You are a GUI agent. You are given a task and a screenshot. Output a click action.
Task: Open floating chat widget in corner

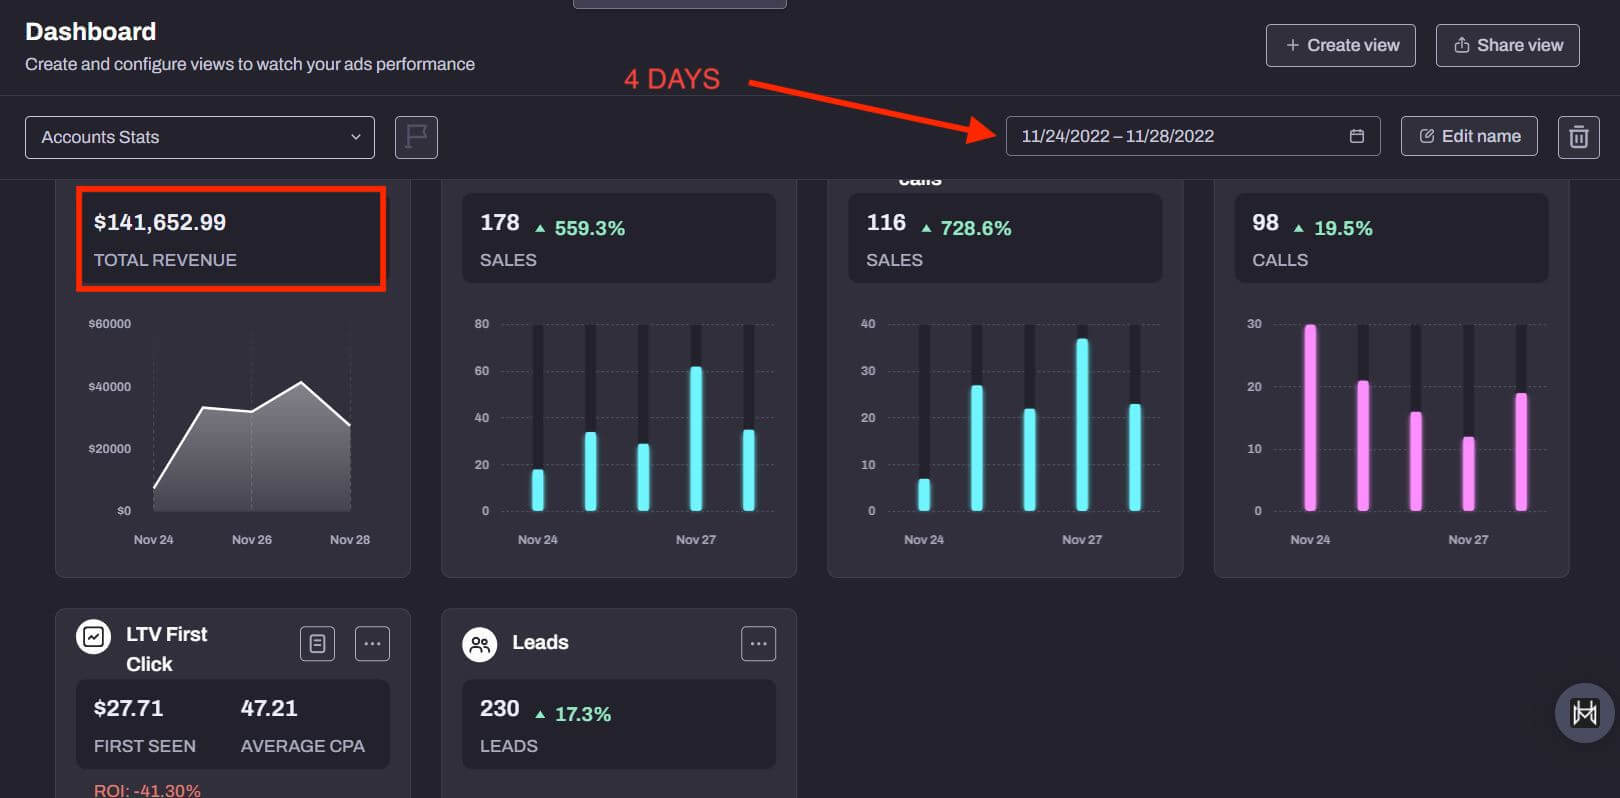(1584, 713)
